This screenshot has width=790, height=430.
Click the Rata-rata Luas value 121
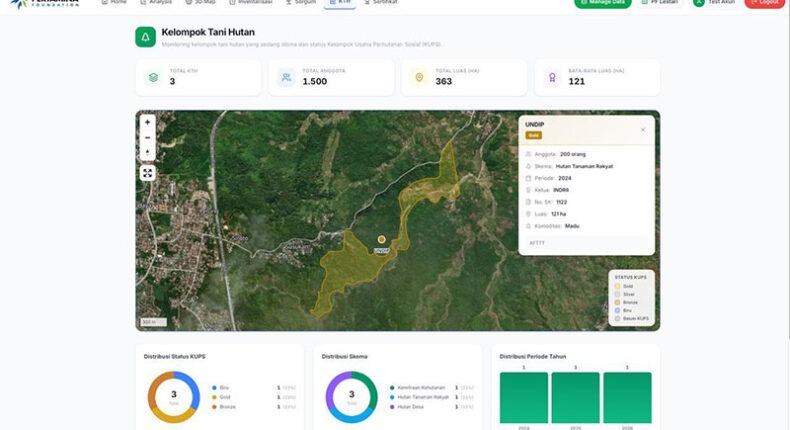577,82
